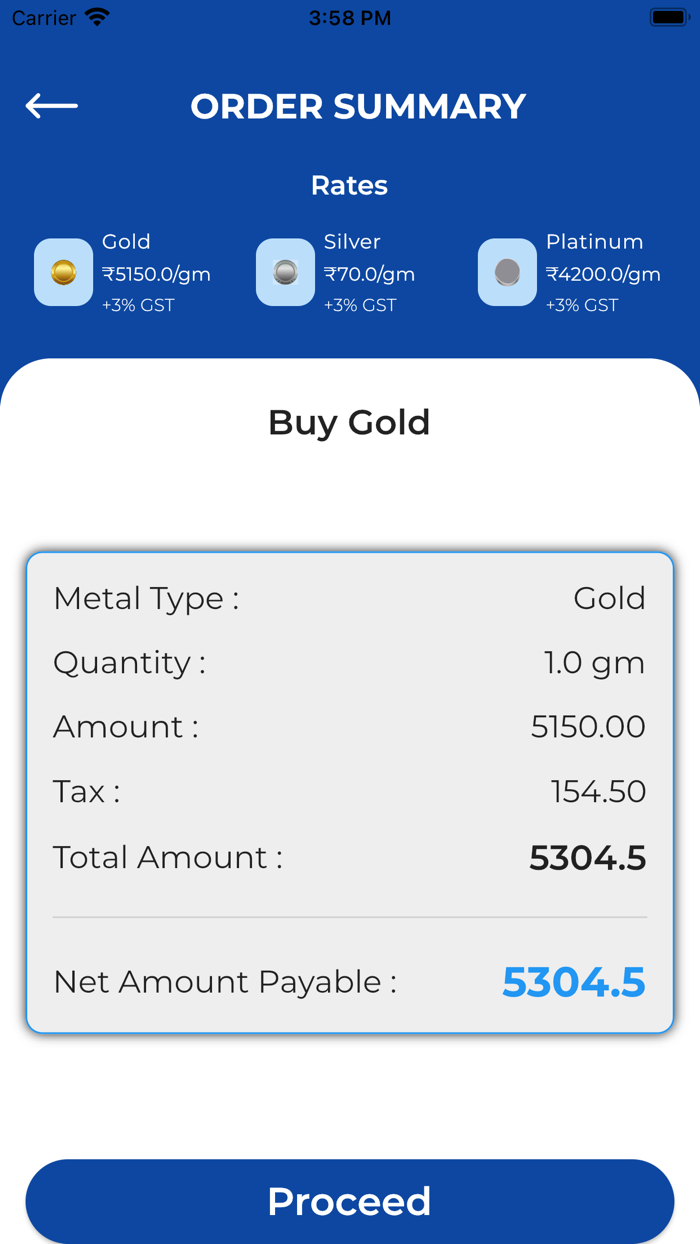This screenshot has width=700, height=1244.
Task: Select the Gold metal type in the summary
Action: pyautogui.click(x=609, y=598)
